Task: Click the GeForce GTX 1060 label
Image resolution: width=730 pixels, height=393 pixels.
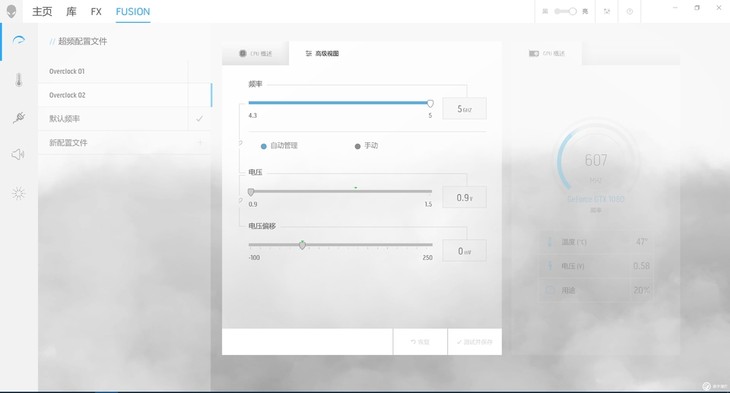Action: (595, 199)
